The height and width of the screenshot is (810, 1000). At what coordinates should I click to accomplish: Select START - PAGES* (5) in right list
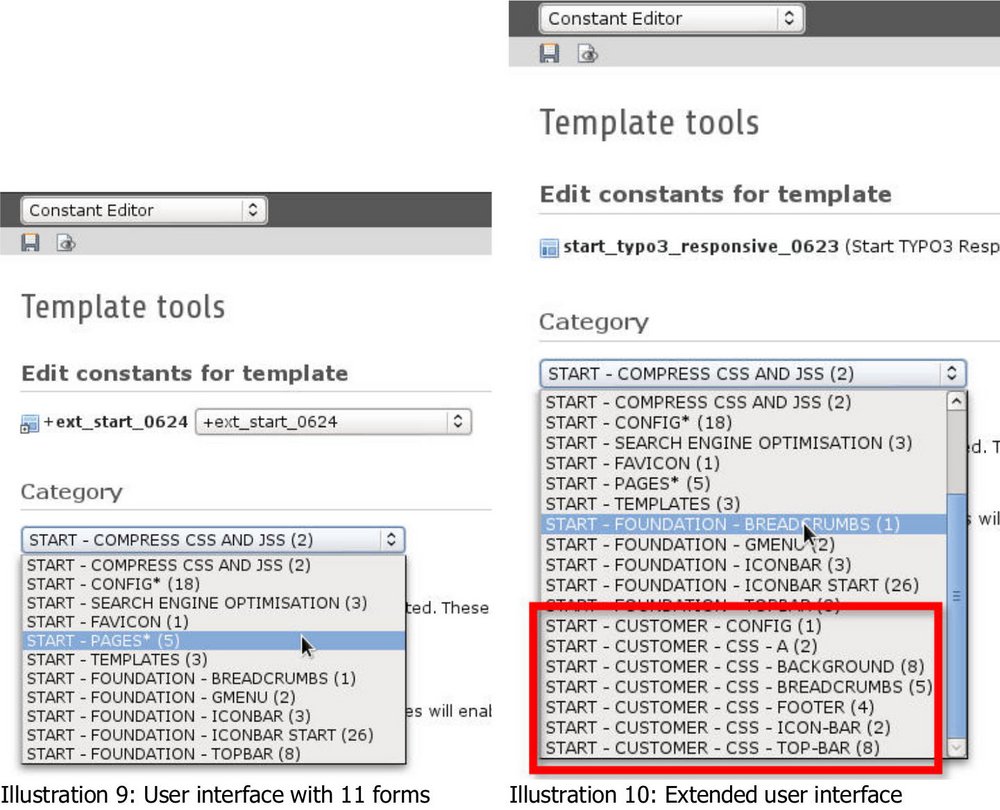(744, 483)
